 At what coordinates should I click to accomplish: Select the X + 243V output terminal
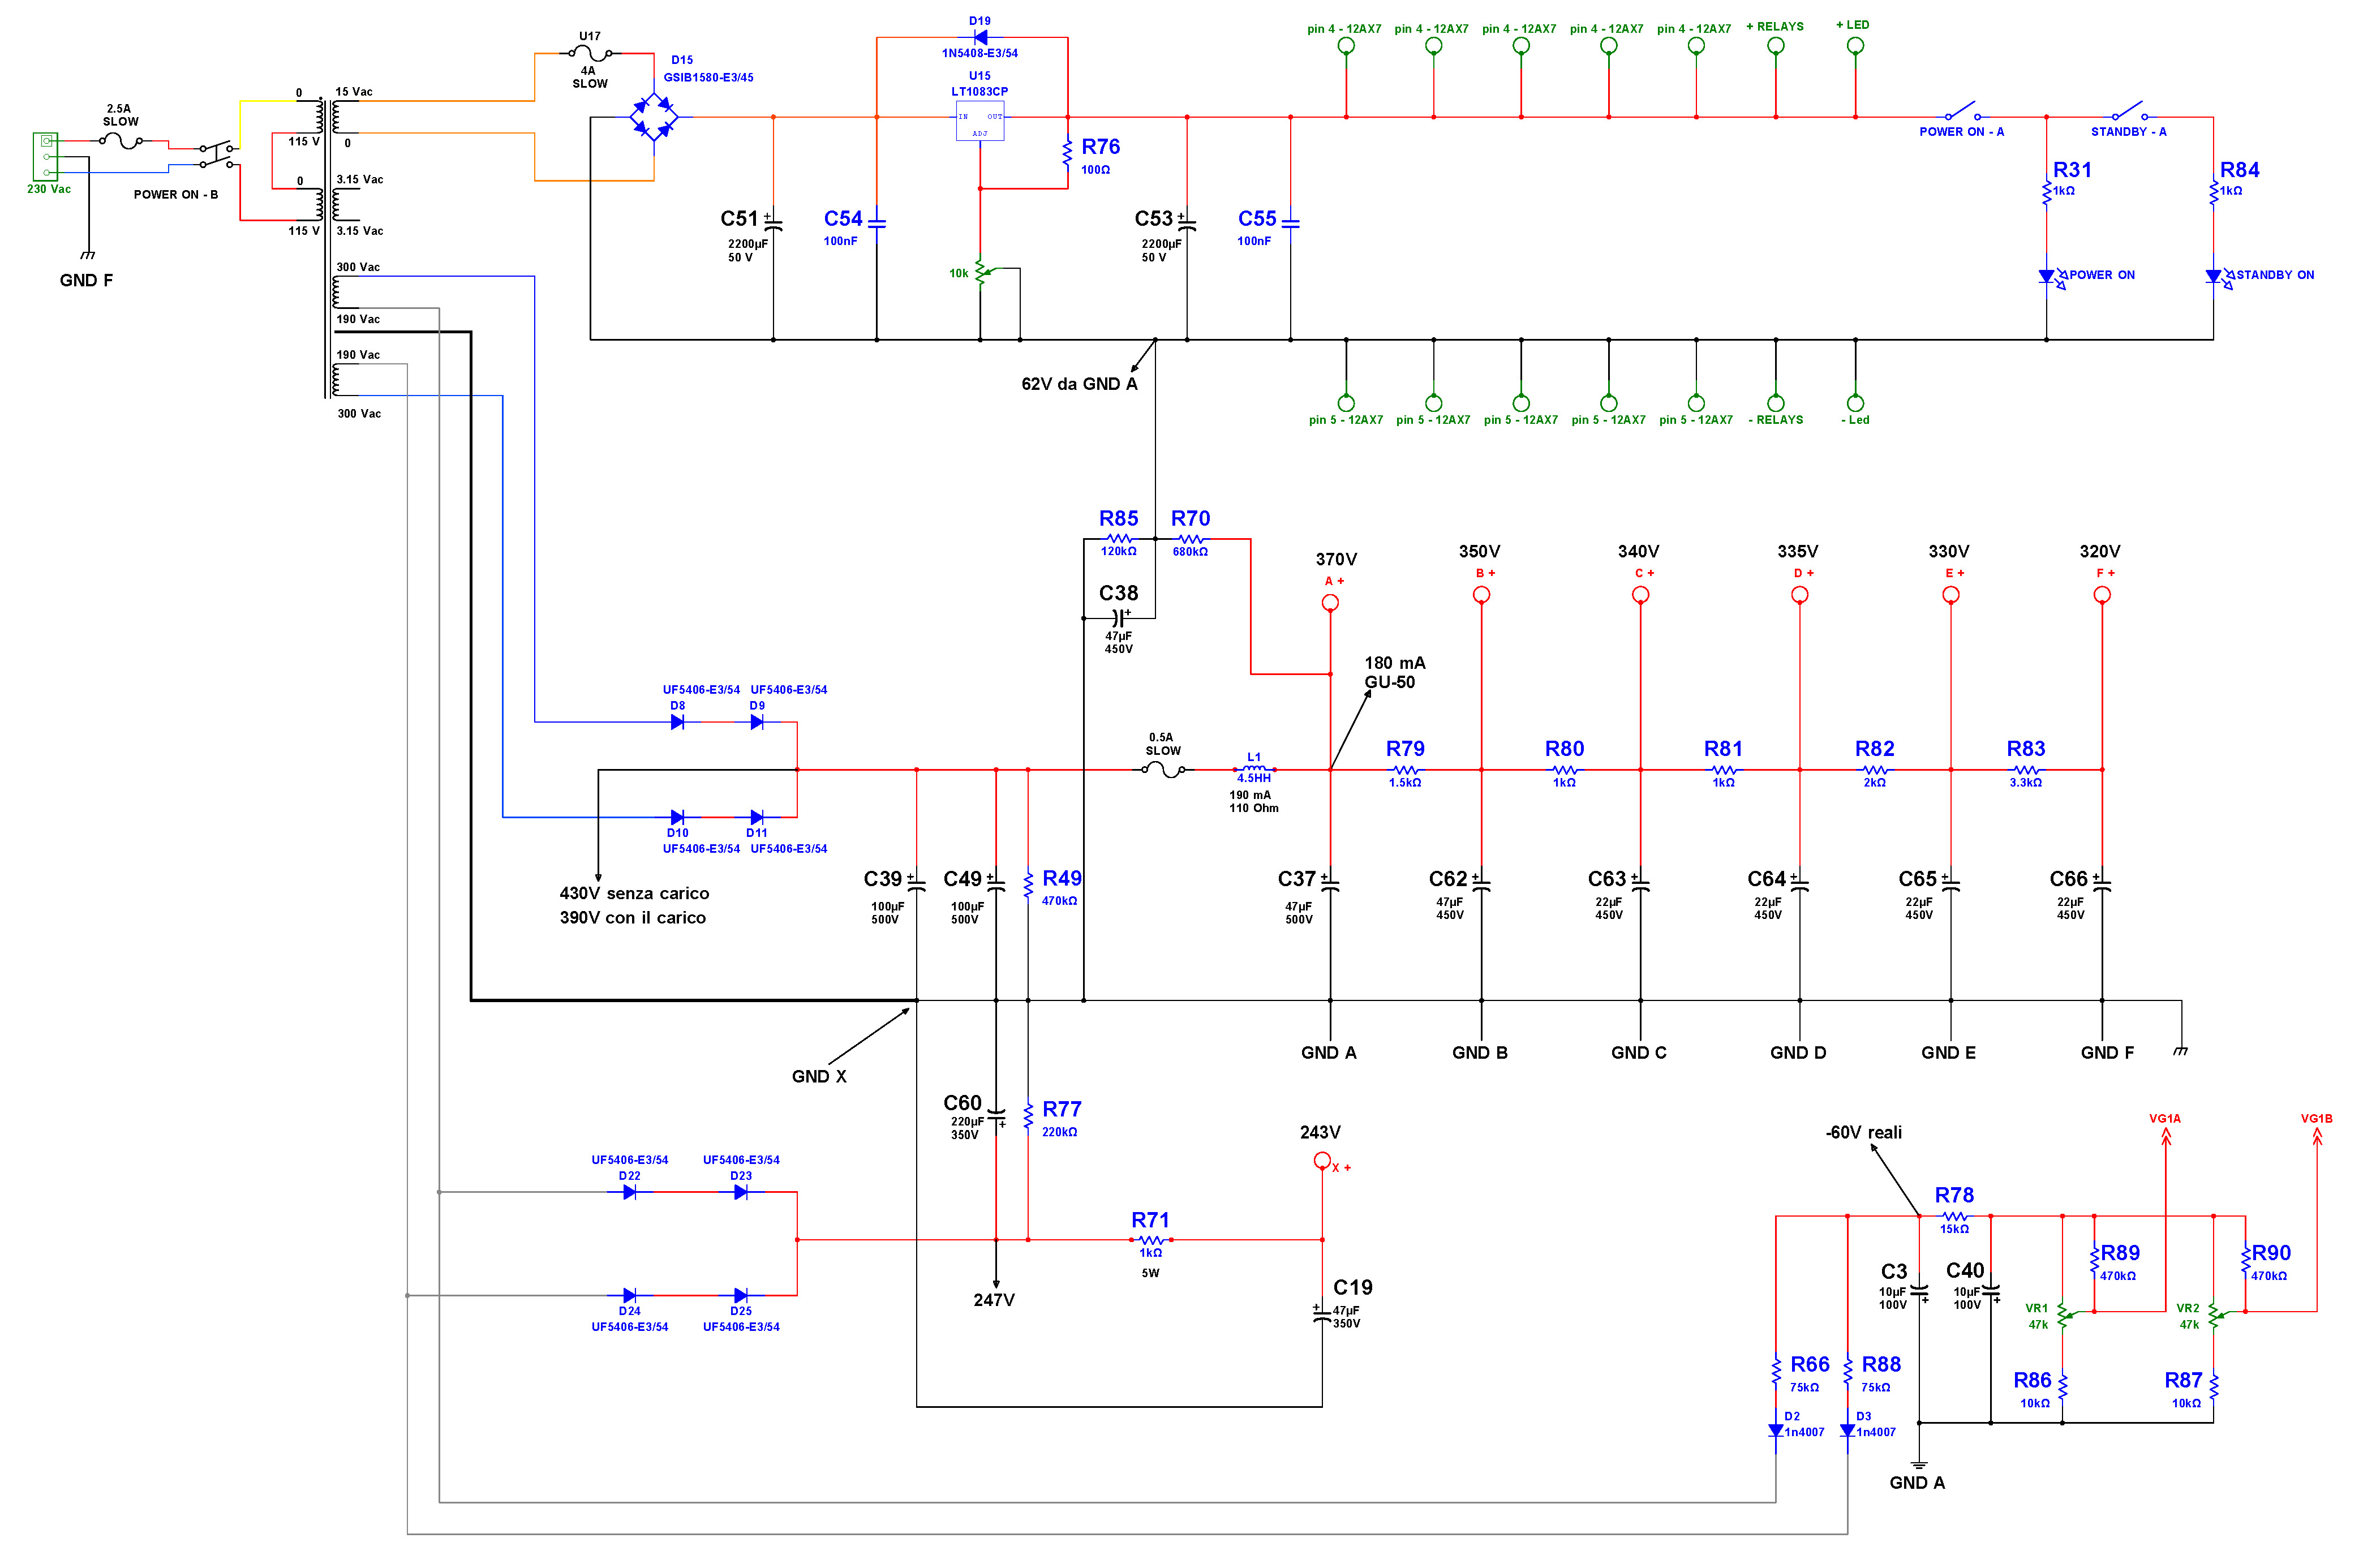[1322, 1160]
